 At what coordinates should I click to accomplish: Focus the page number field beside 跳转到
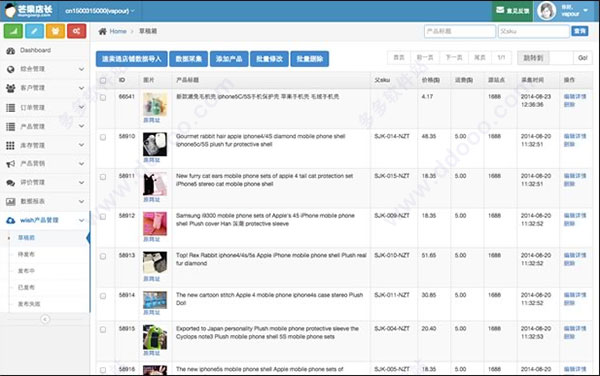tap(561, 58)
